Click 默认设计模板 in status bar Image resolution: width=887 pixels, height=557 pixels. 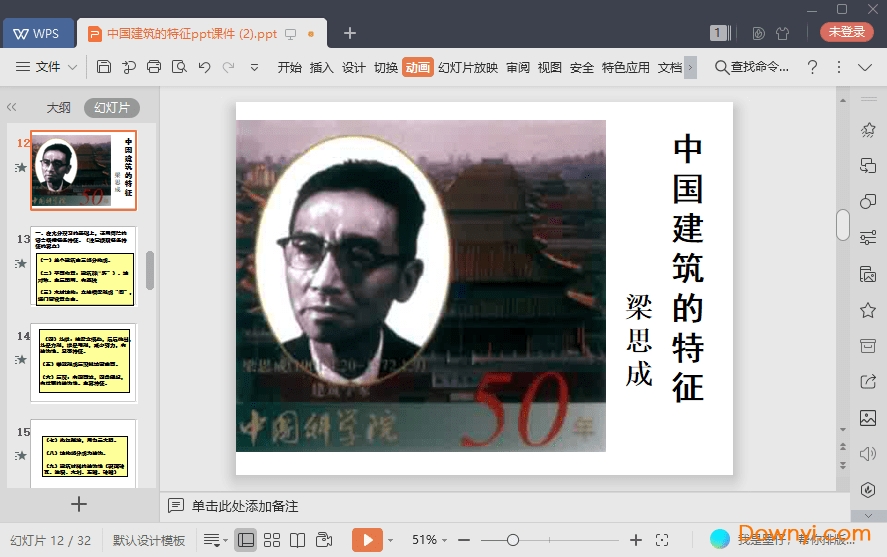click(149, 540)
